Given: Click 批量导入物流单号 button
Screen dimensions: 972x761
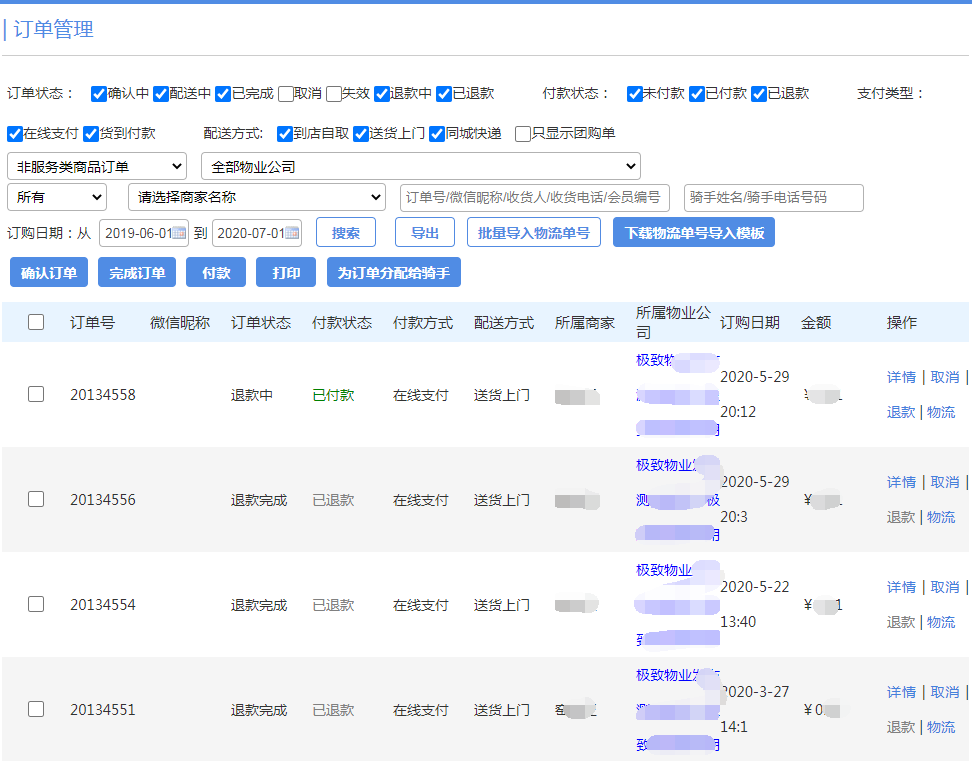Looking at the screenshot, I should (534, 232).
